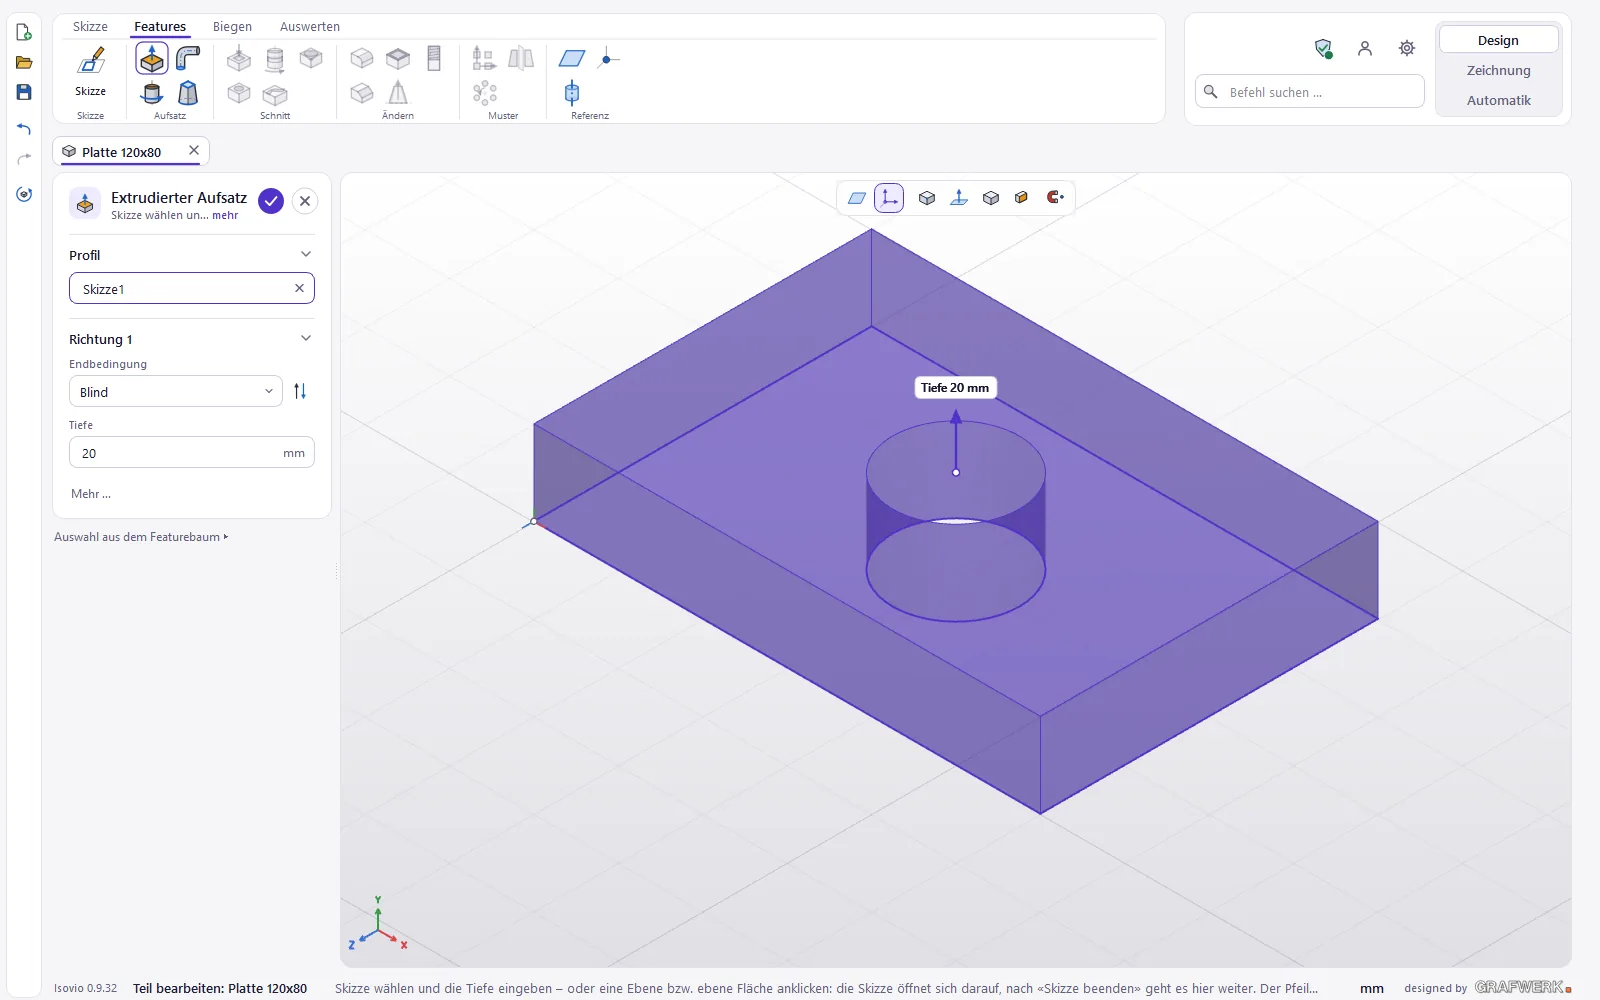Viewport: 1600px width, 1000px height.
Task: Open file via the folder icon
Action: [x=24, y=62]
